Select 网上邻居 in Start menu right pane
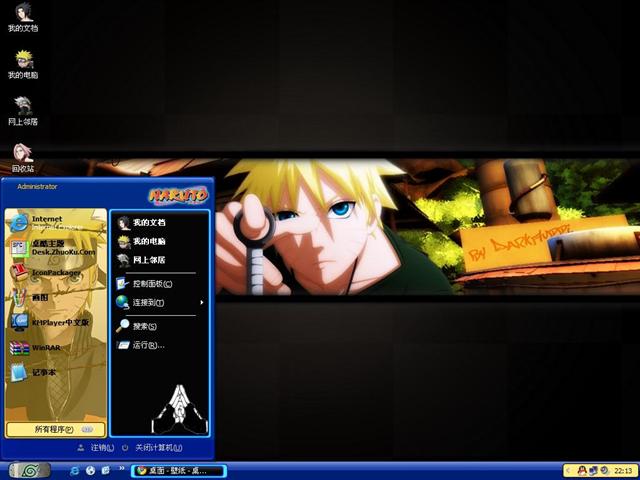This screenshot has width=640, height=480. point(160,260)
